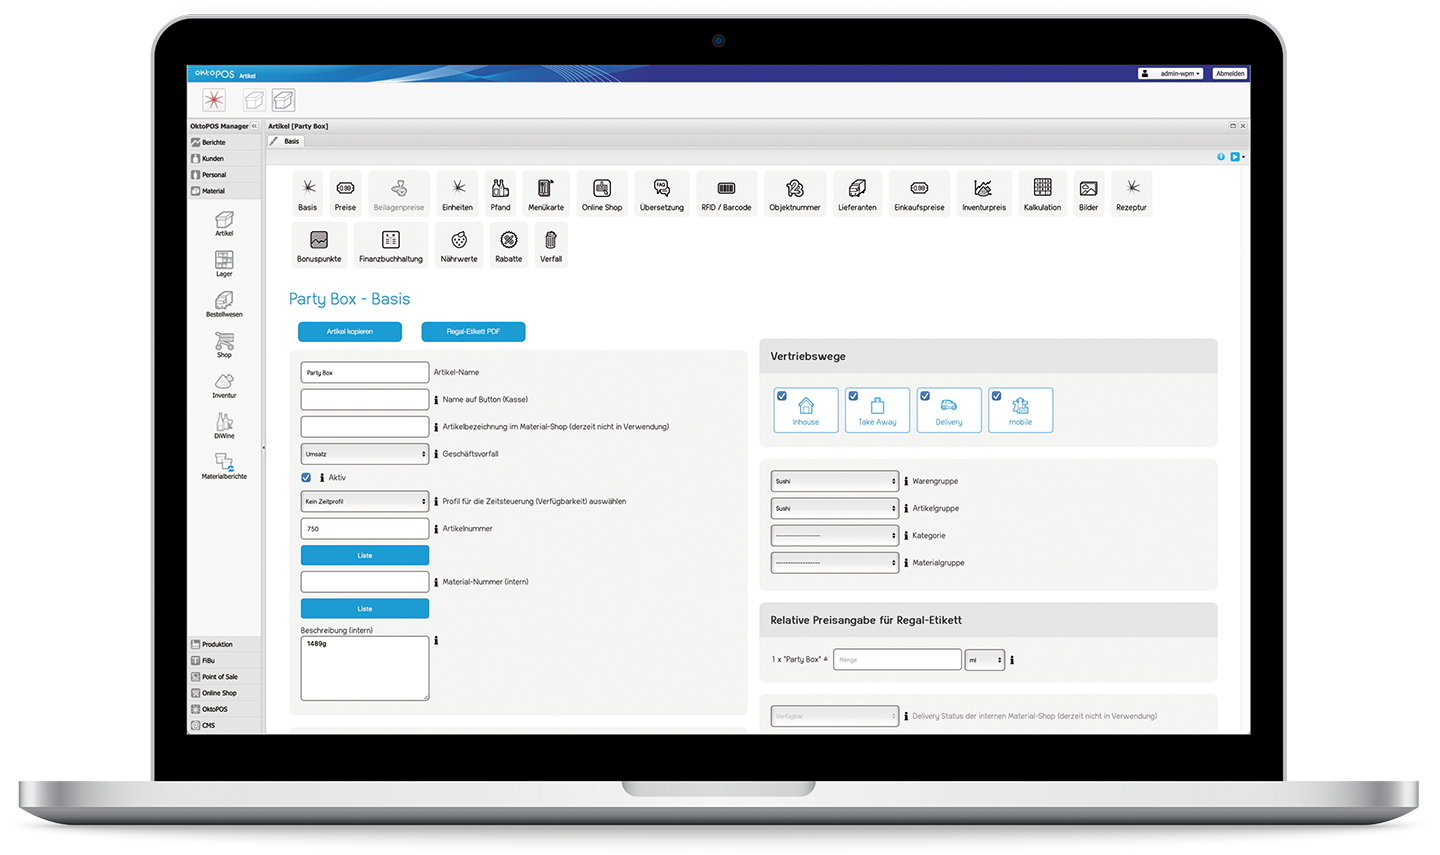Expand the Warengruppe dropdown set to Sushi
1440x855 pixels.
click(x=834, y=480)
